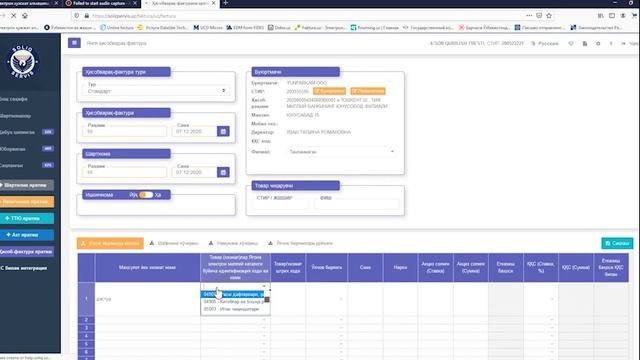Bookmark this page with the star icon

pos(549,16)
